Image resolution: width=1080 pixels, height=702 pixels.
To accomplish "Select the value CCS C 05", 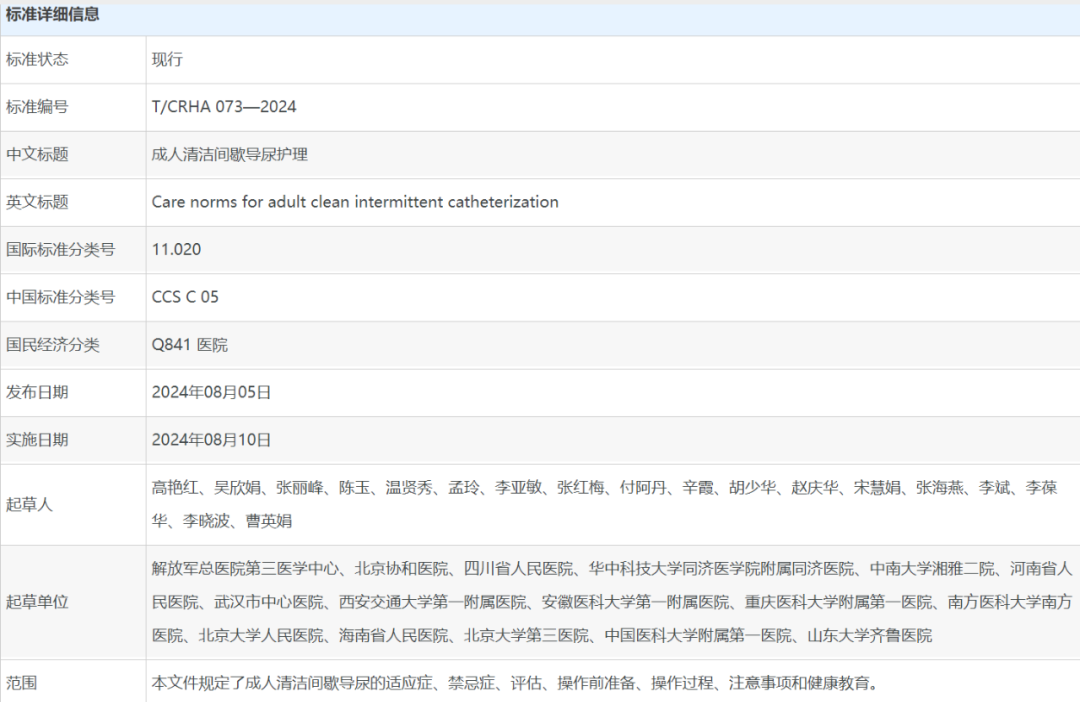I will click(185, 297).
